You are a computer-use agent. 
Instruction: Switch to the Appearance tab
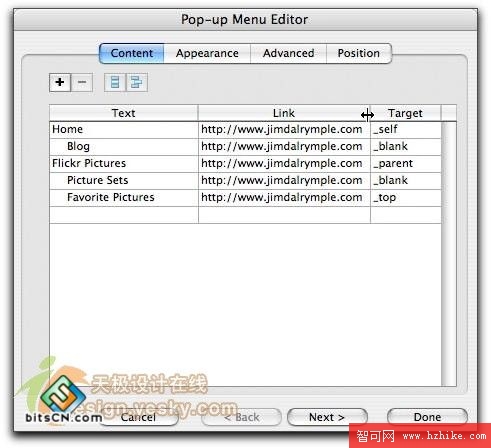click(207, 53)
